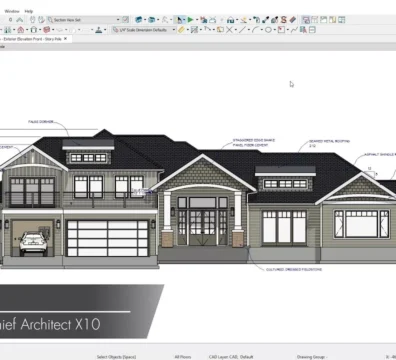Select the arrow Select Objects tool

tap(179, 20)
